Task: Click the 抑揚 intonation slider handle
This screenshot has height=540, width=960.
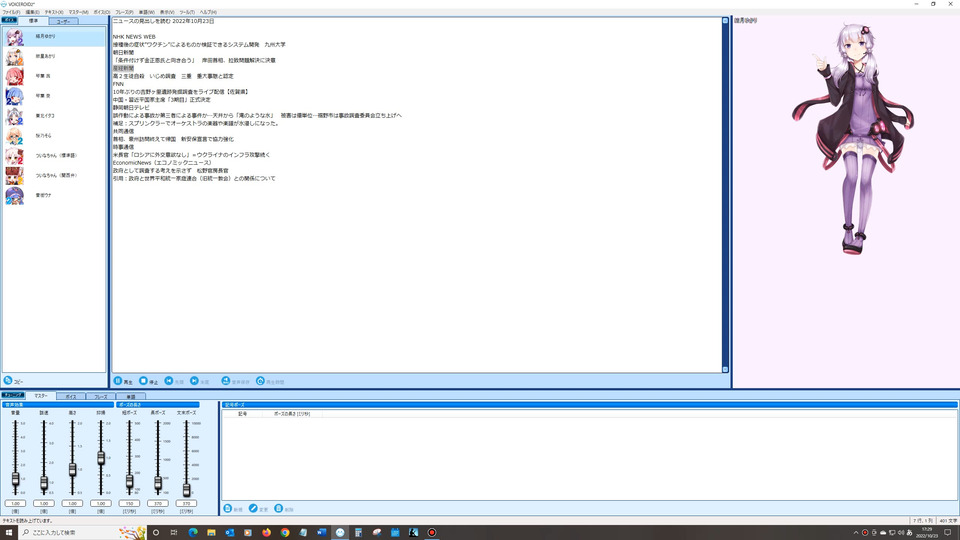Action: point(101,458)
